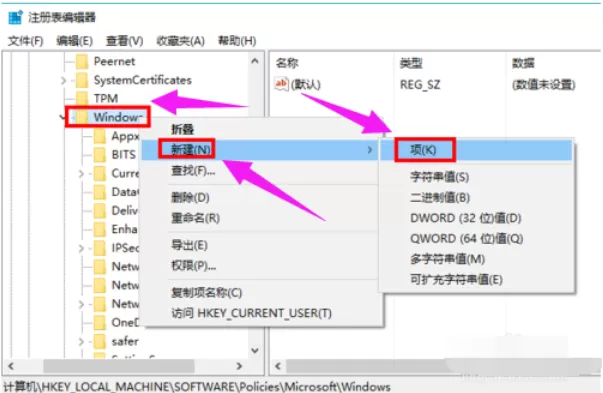This screenshot has width=603, height=393.
Task: Click the SystemCertificates folder icon
Action: point(82,80)
